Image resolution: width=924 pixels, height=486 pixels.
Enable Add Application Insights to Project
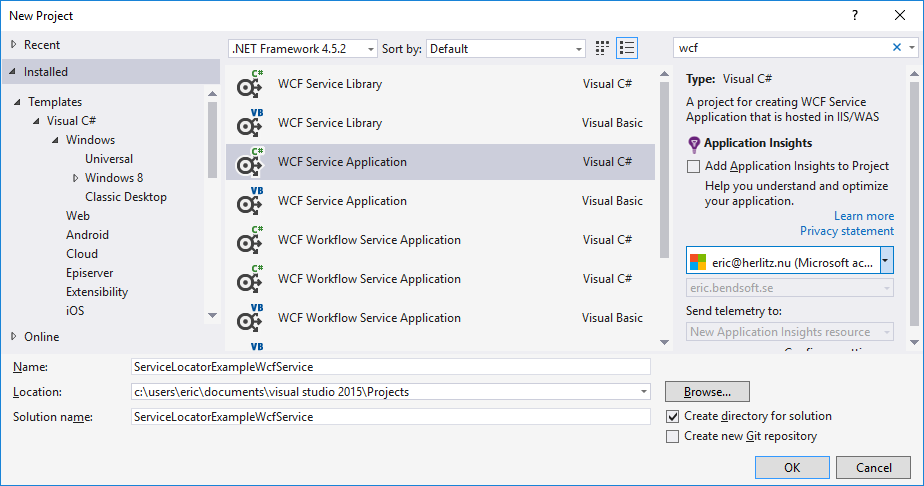[694, 167]
